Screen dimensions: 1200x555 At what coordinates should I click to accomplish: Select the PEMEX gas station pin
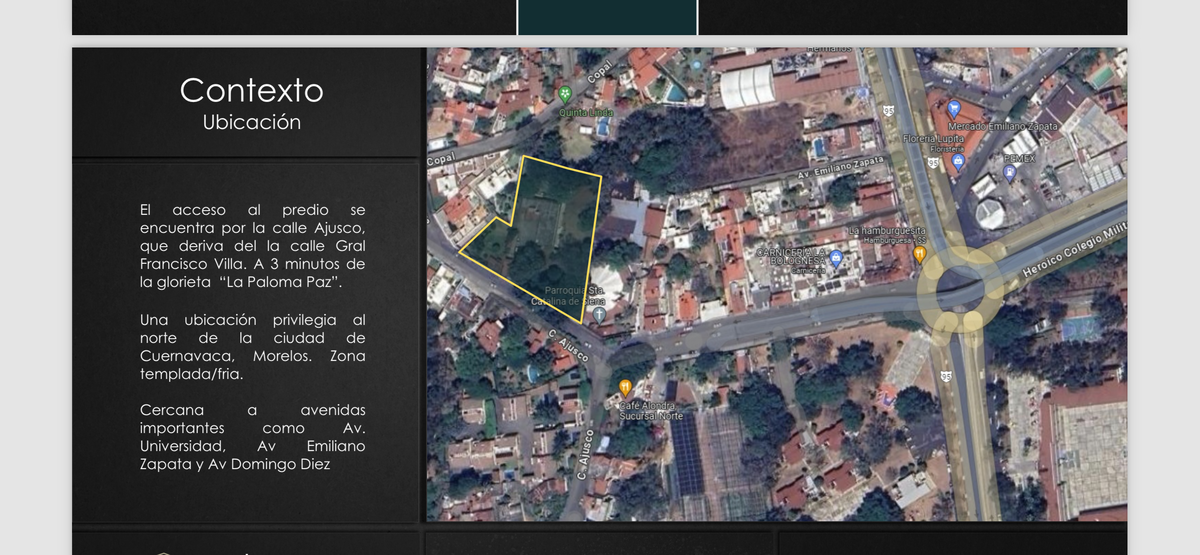(1010, 172)
